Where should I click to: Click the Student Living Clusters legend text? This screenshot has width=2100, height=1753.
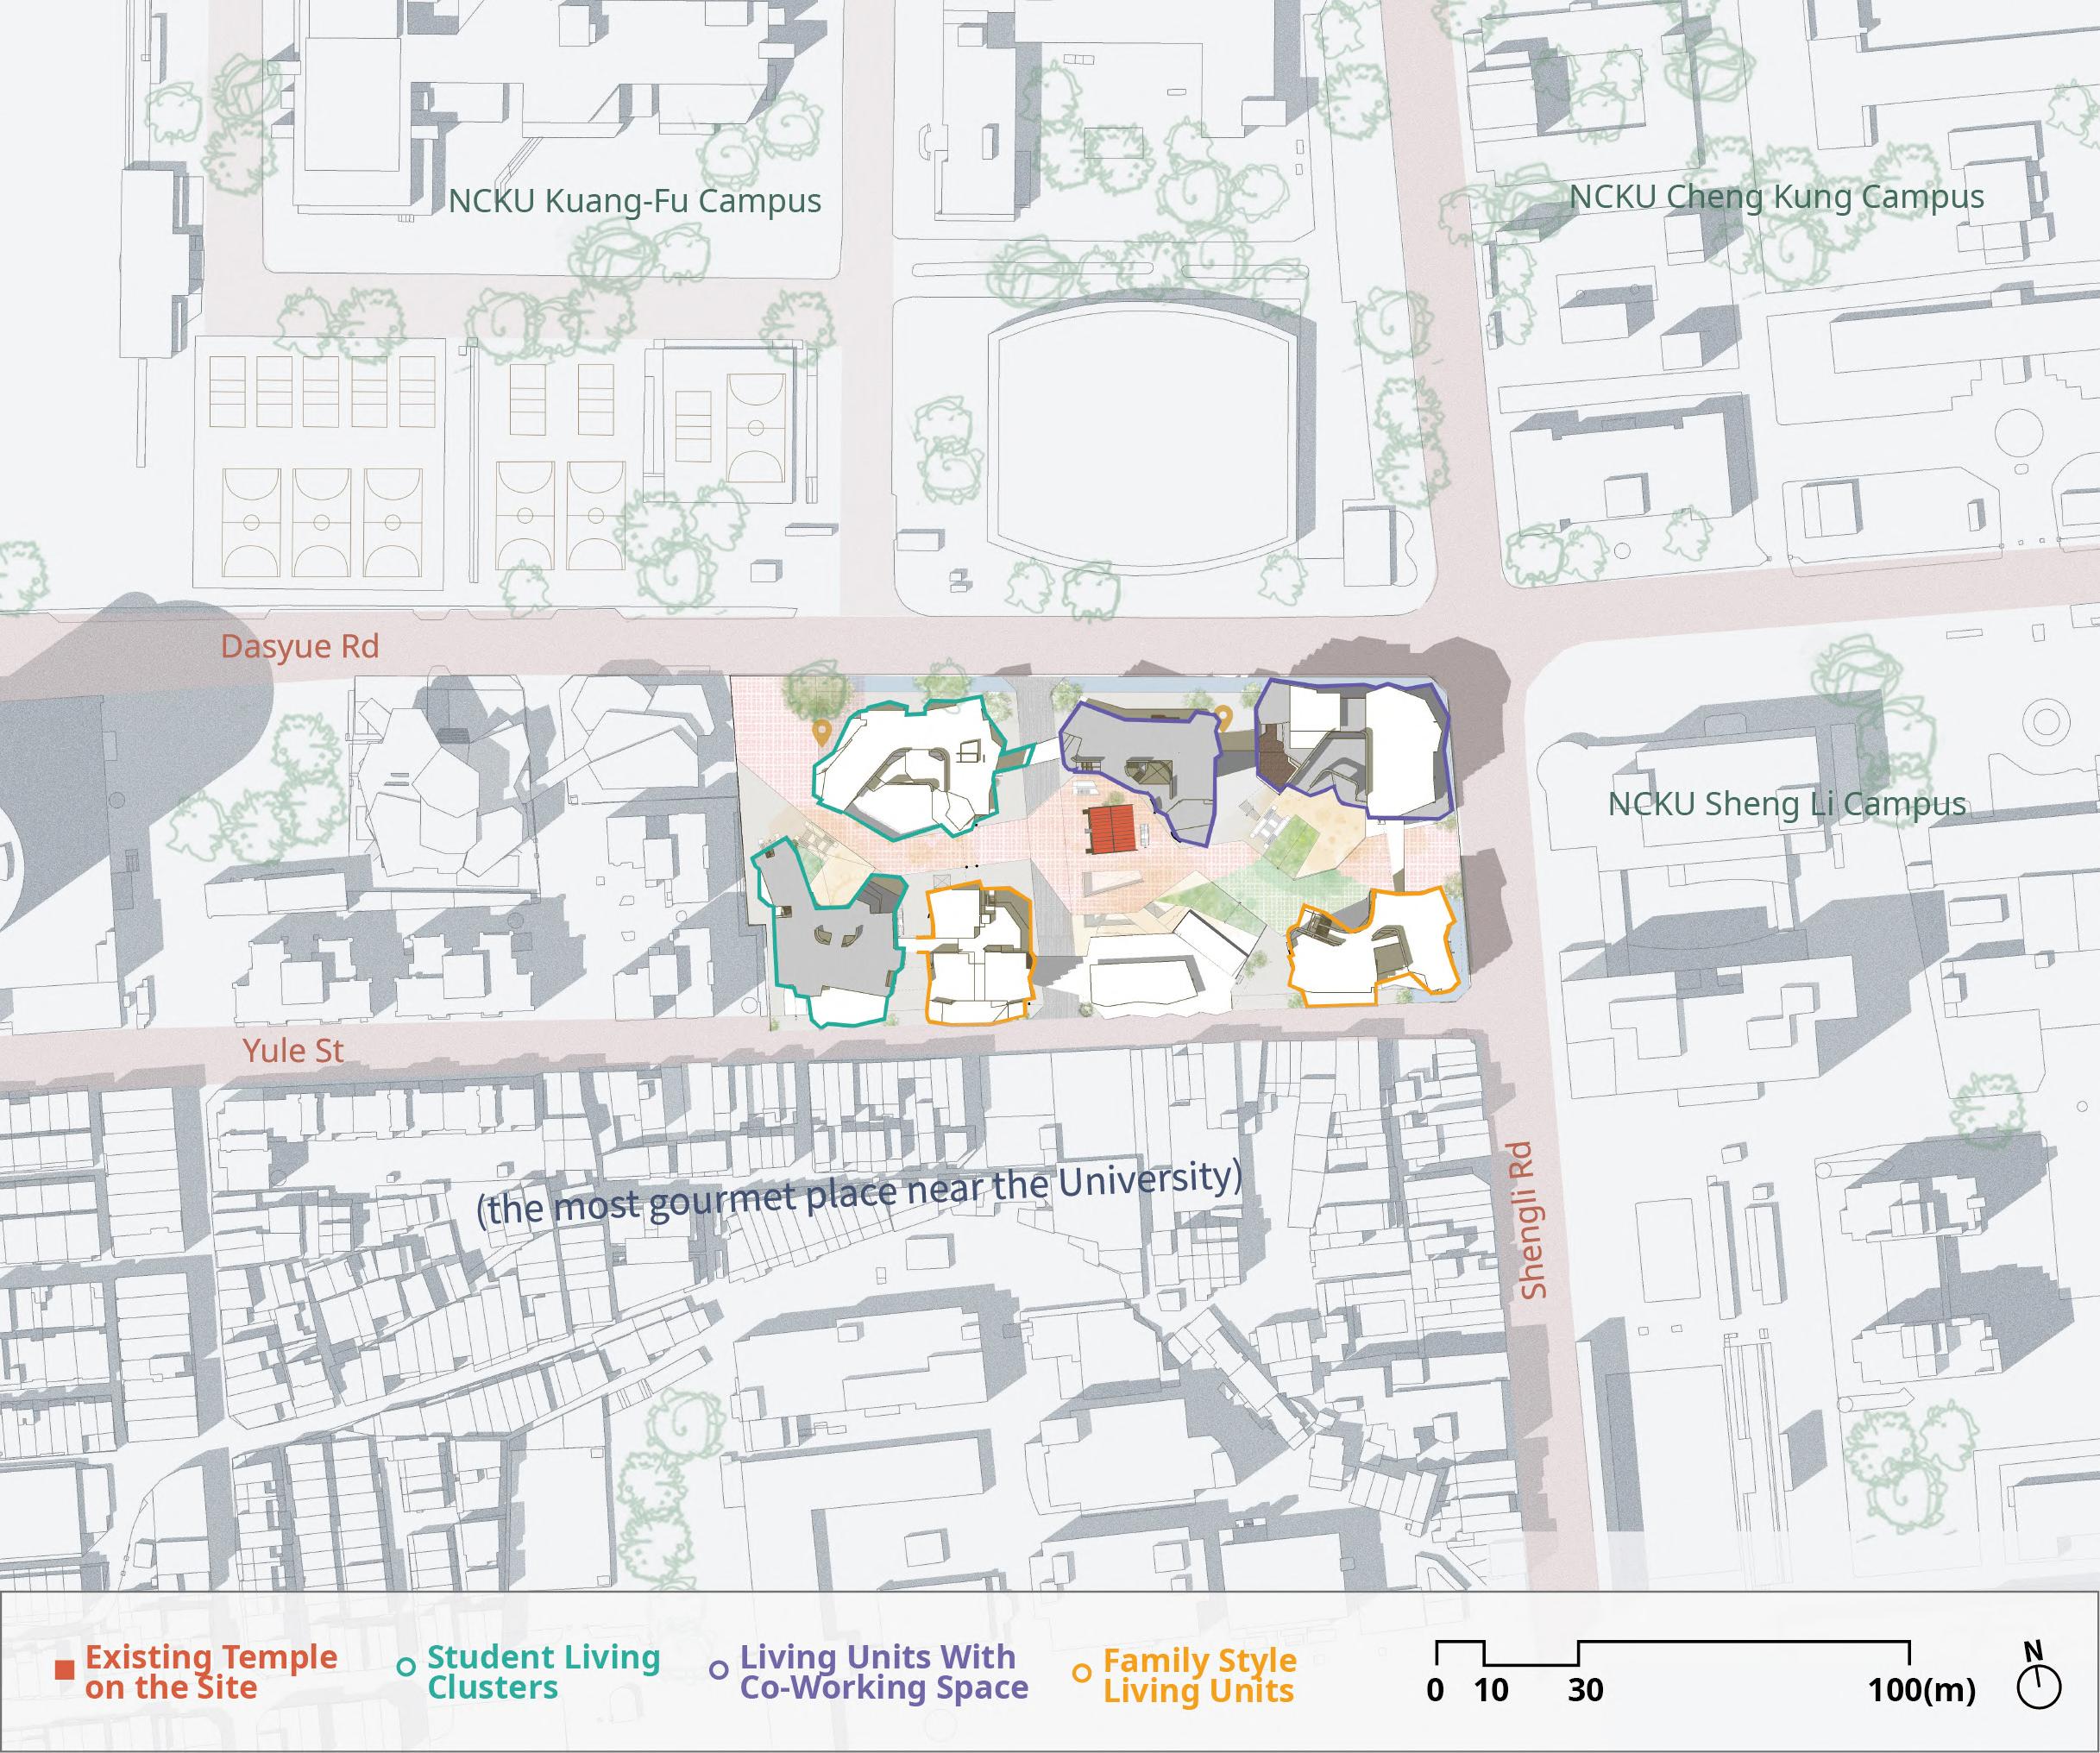[x=543, y=1671]
